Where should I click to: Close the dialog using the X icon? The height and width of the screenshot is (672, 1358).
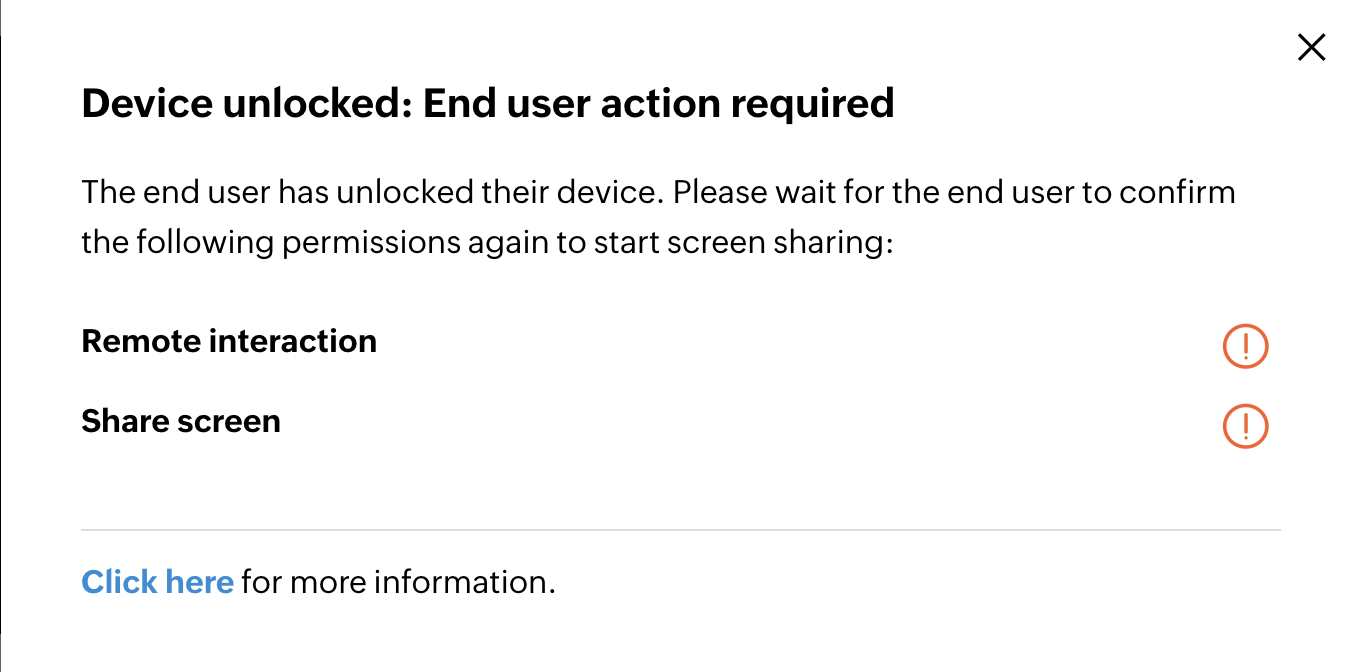point(1310,47)
